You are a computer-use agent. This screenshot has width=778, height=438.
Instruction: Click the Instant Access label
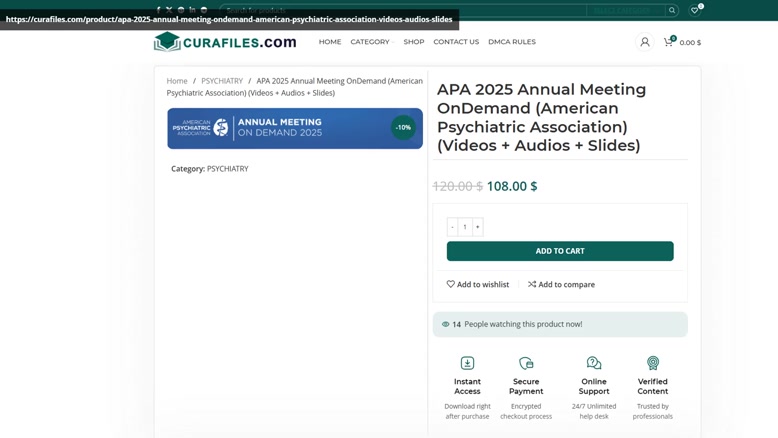coord(467,386)
